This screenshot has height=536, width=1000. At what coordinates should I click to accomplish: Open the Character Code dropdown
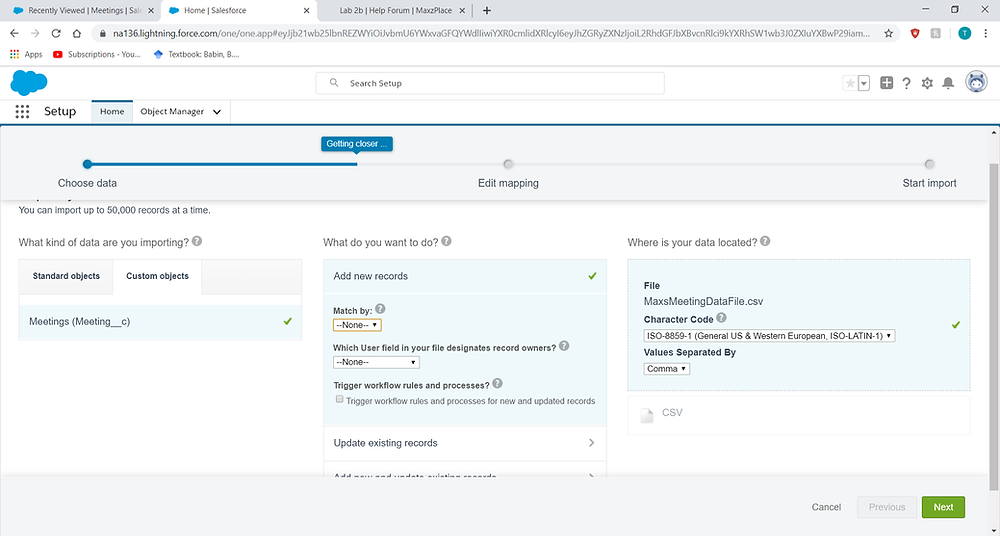coord(769,336)
